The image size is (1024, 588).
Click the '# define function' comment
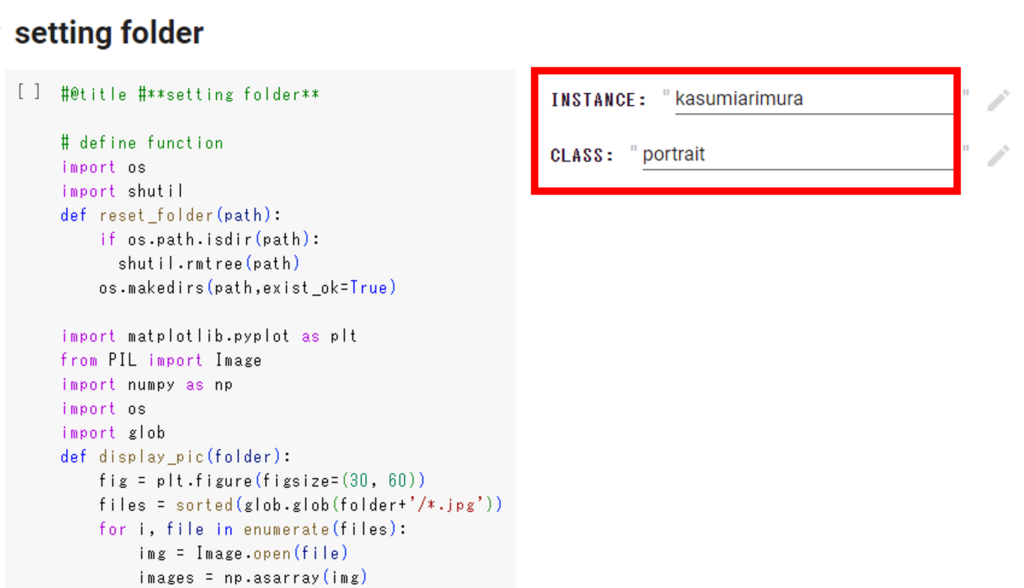coord(142,143)
